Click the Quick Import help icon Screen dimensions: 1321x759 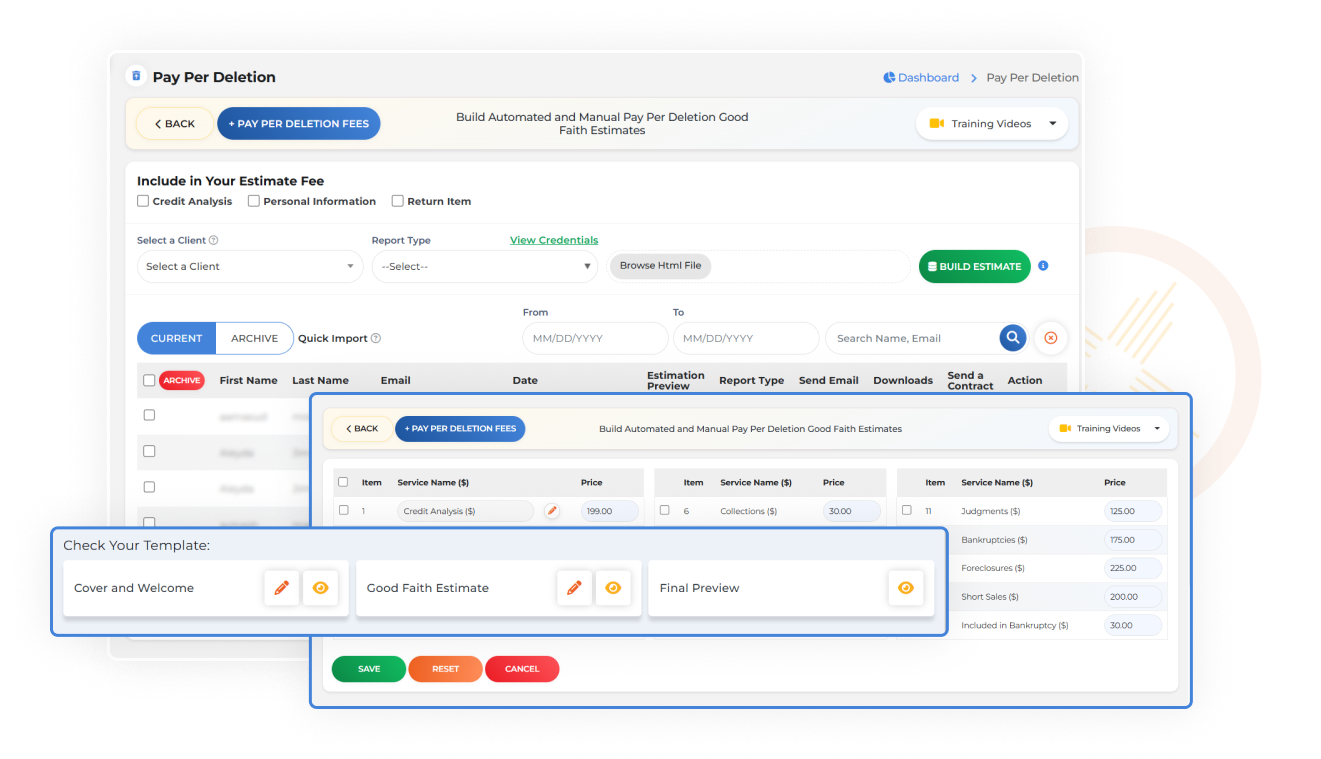(x=376, y=339)
